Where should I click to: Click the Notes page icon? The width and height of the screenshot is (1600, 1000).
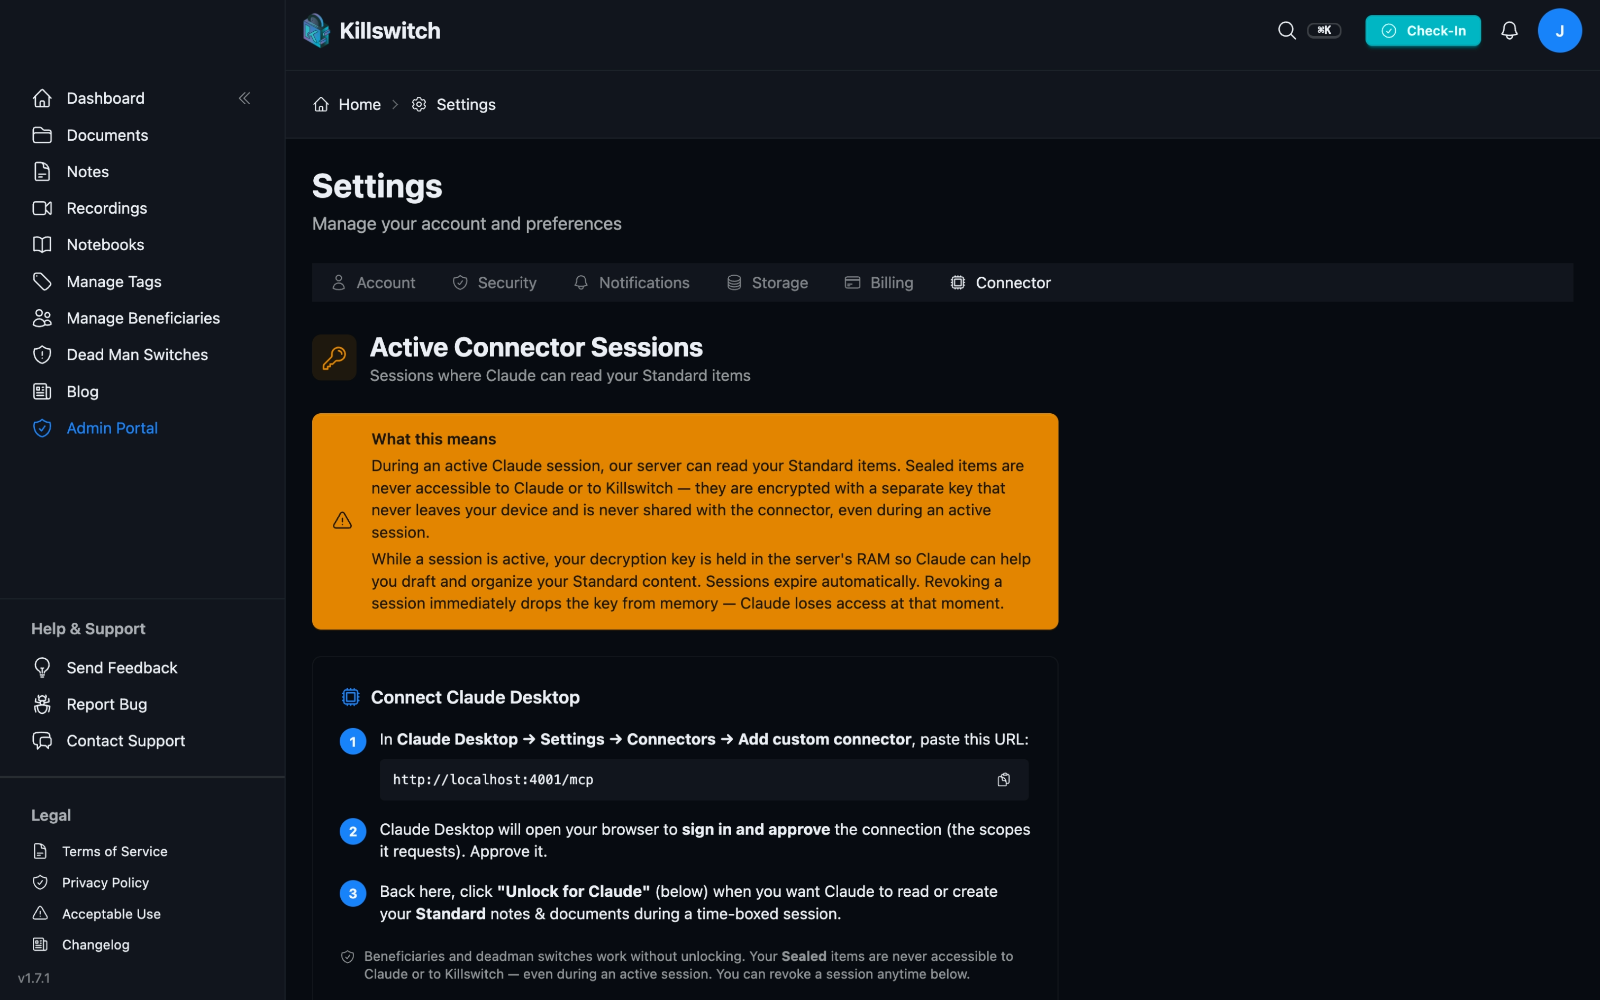click(42, 172)
